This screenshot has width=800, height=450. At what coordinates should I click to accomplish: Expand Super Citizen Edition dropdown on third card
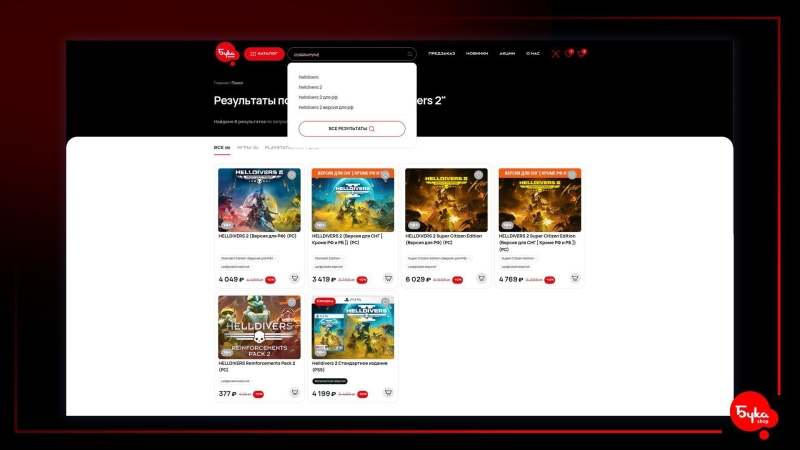coord(438,258)
